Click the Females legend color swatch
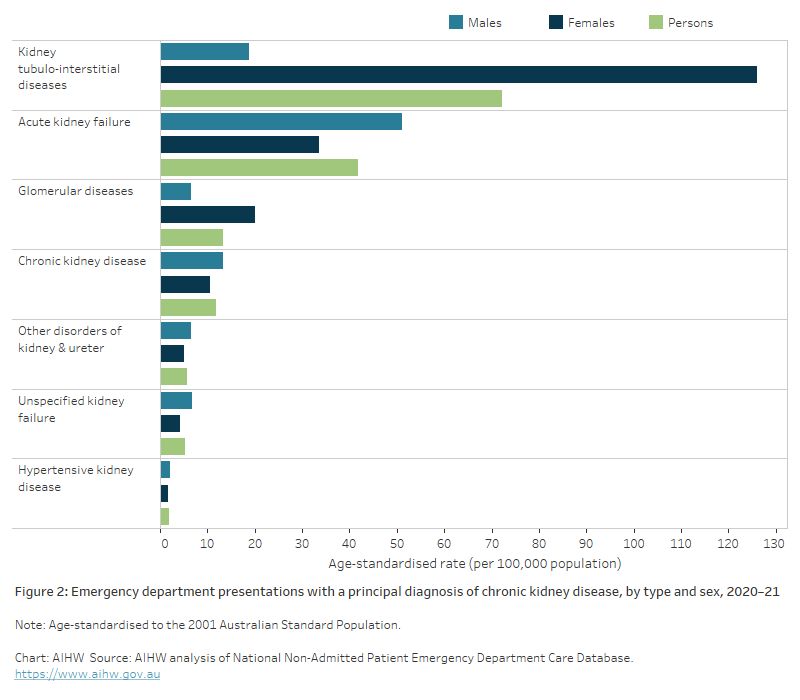The width and height of the screenshot is (800, 700). coord(554,23)
